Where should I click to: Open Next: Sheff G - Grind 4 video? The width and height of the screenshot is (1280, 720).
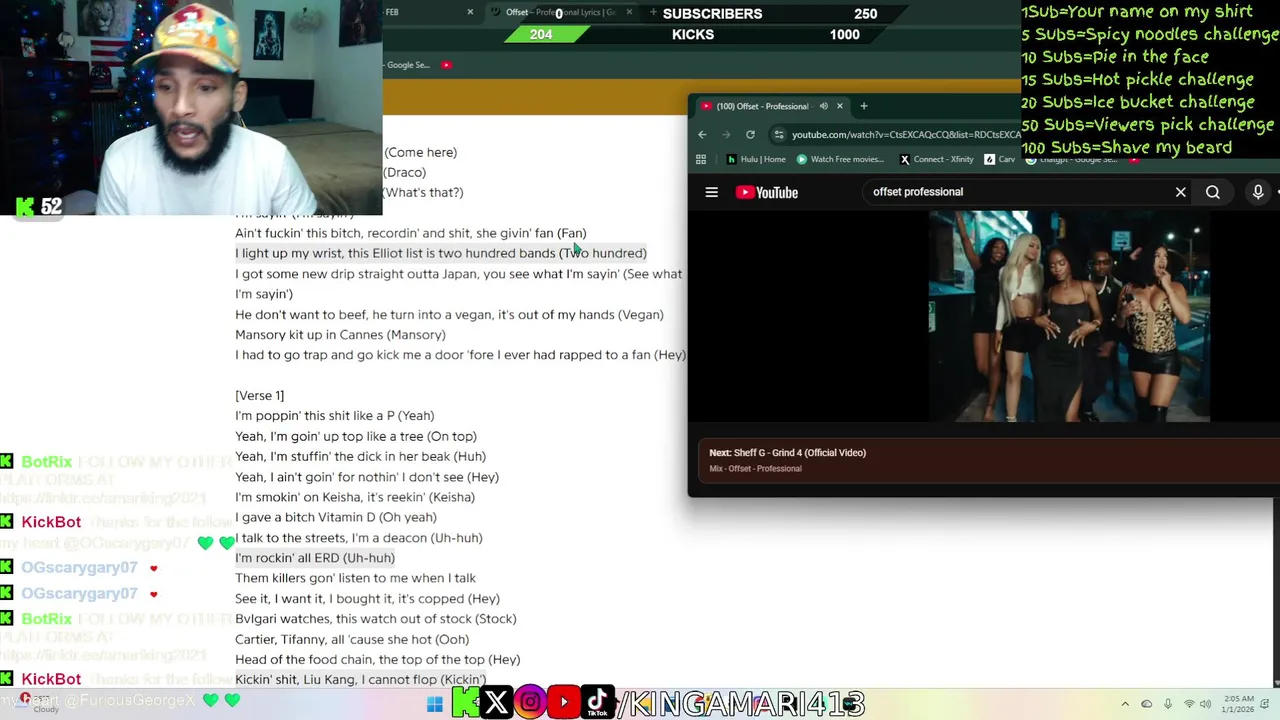[x=787, y=453]
